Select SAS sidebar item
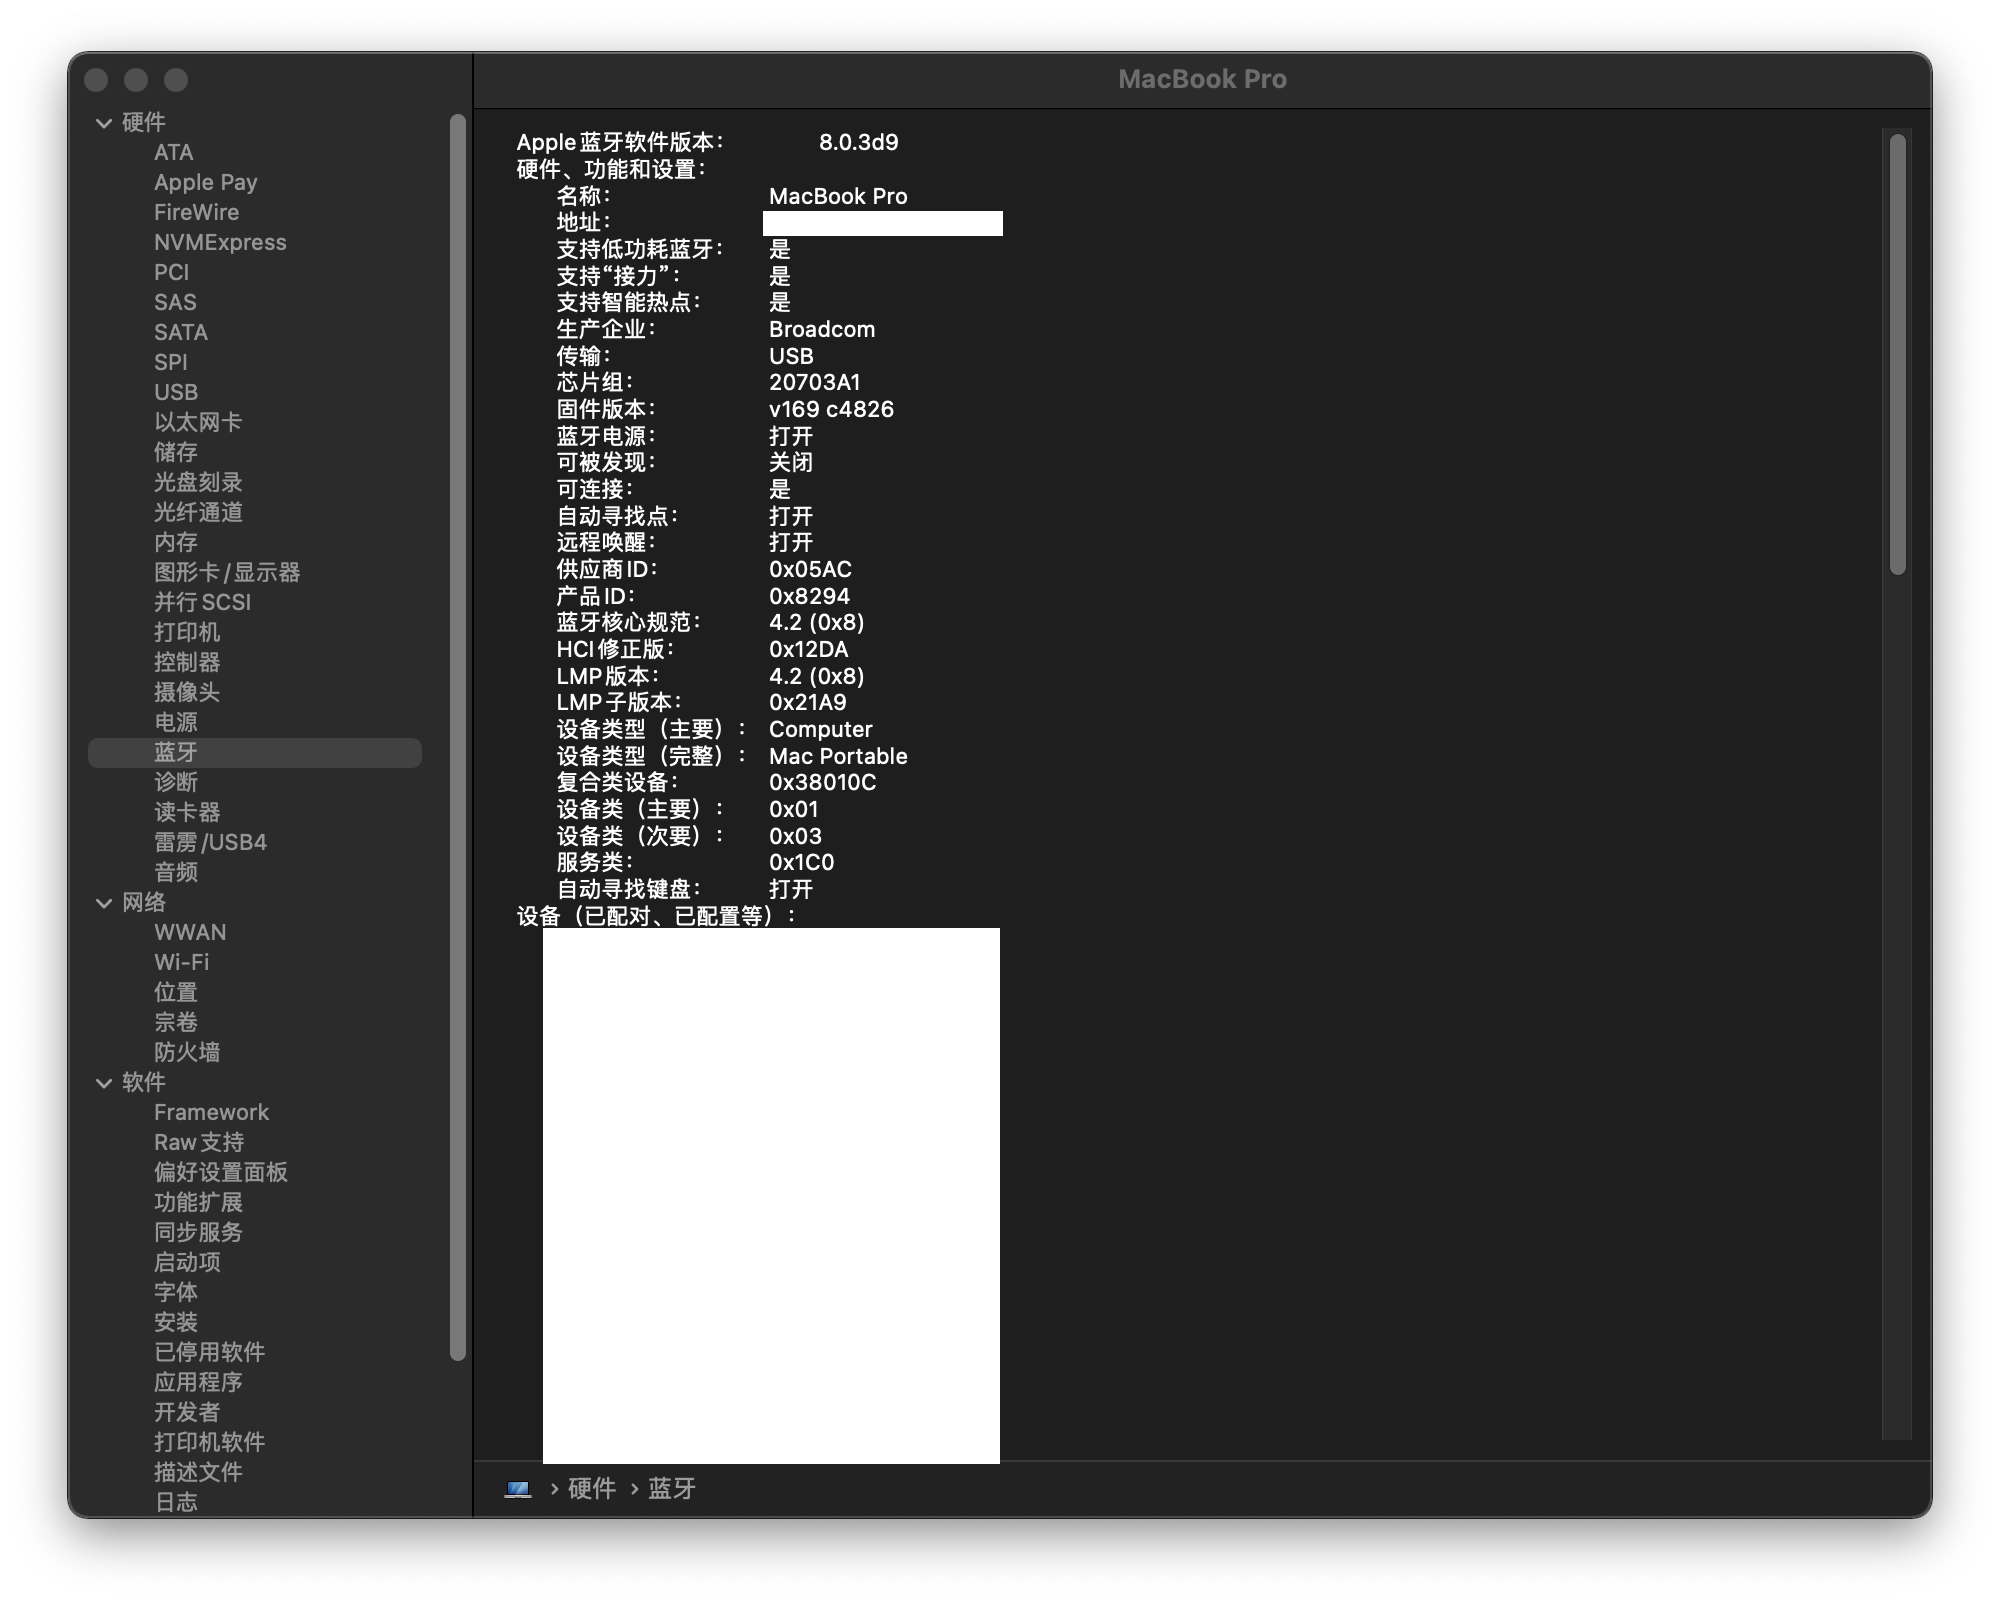2000x1602 pixels. [175, 302]
